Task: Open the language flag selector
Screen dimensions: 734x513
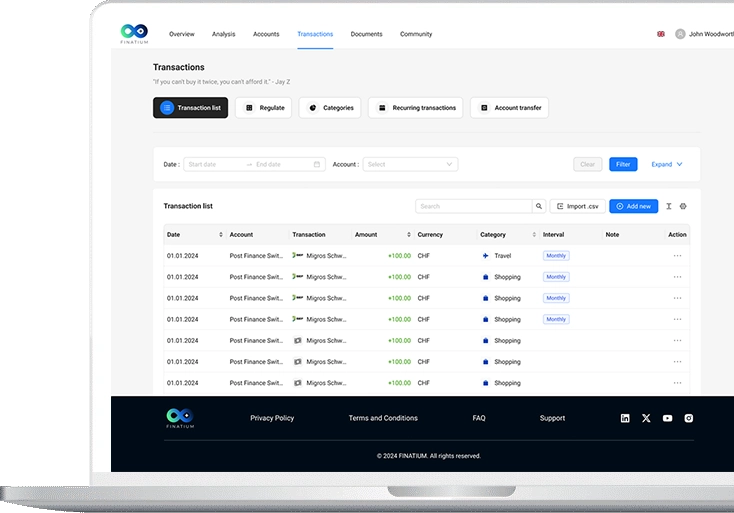Action: [661, 34]
